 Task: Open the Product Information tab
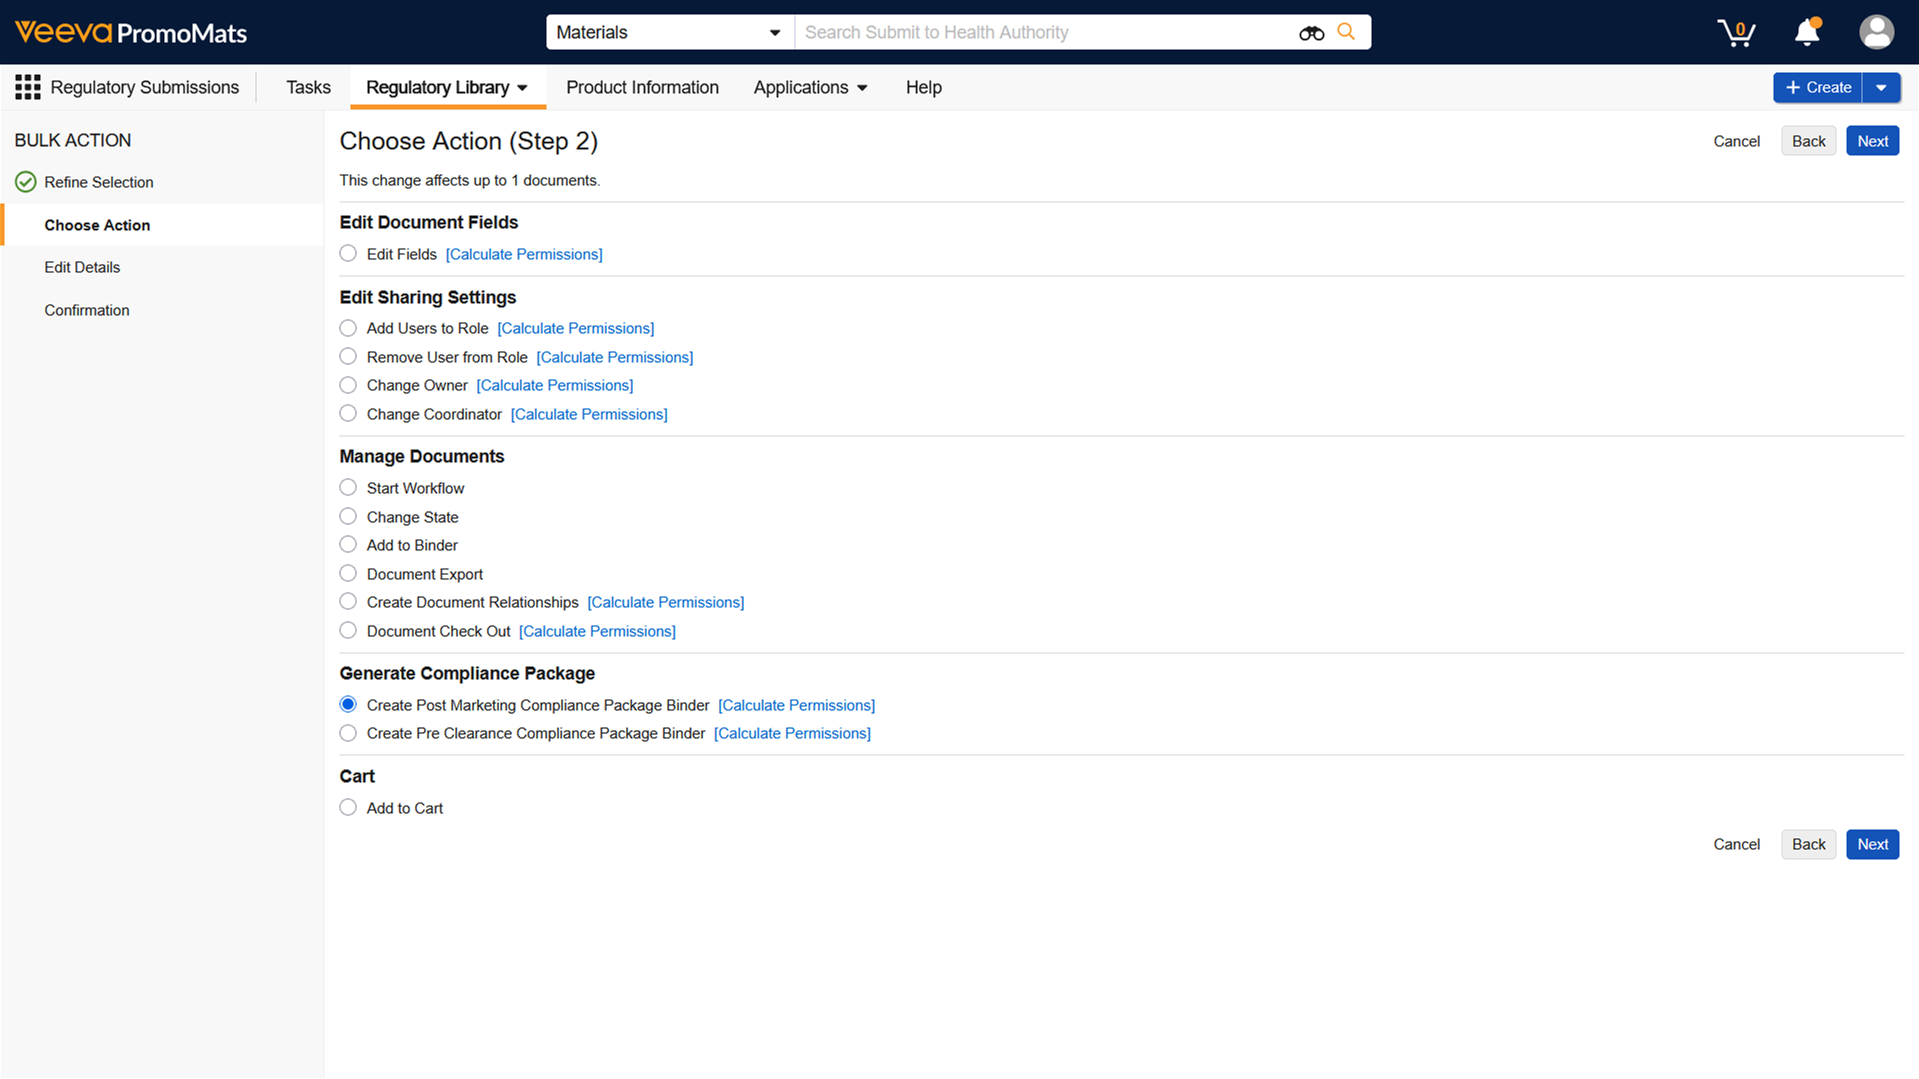[642, 88]
